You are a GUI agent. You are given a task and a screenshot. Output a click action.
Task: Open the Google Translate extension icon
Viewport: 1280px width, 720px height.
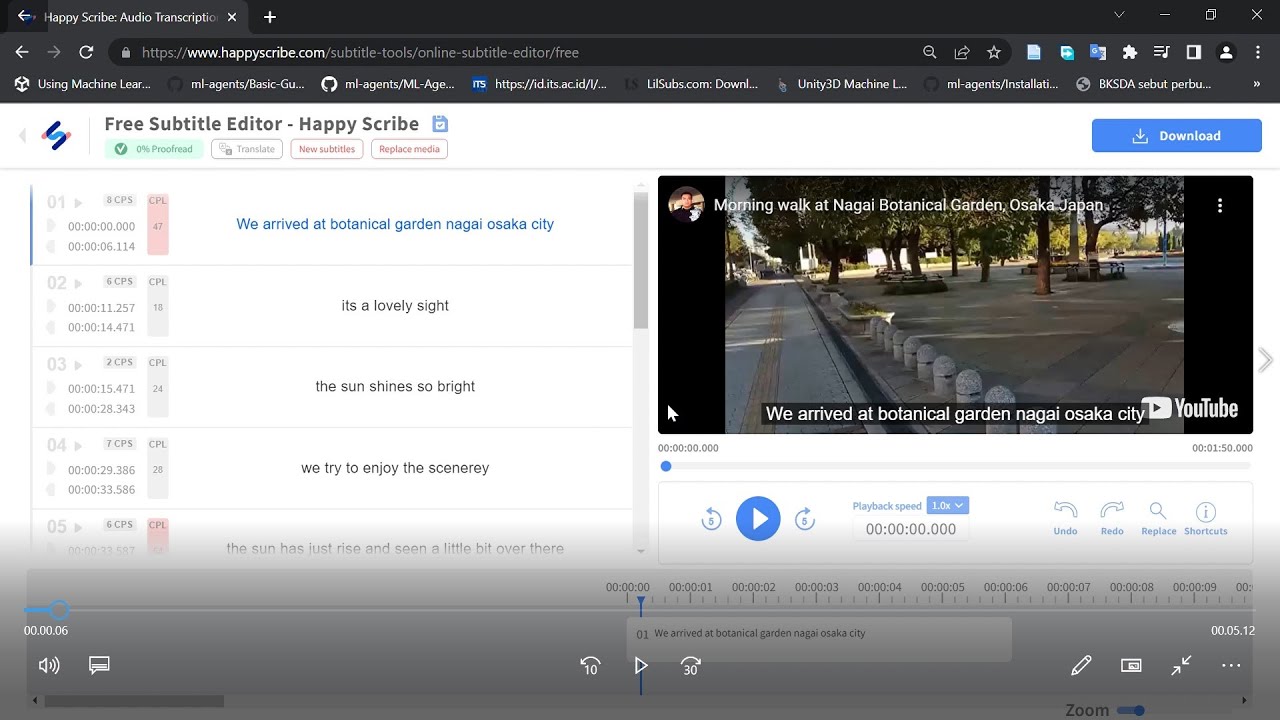coord(1098,52)
